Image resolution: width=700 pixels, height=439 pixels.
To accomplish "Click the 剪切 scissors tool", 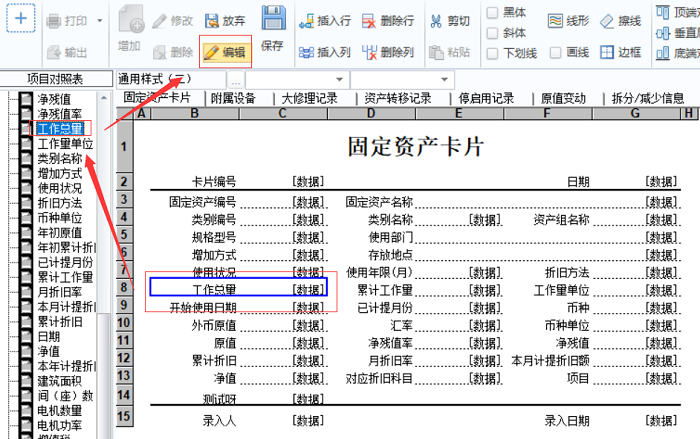I will click(450, 21).
